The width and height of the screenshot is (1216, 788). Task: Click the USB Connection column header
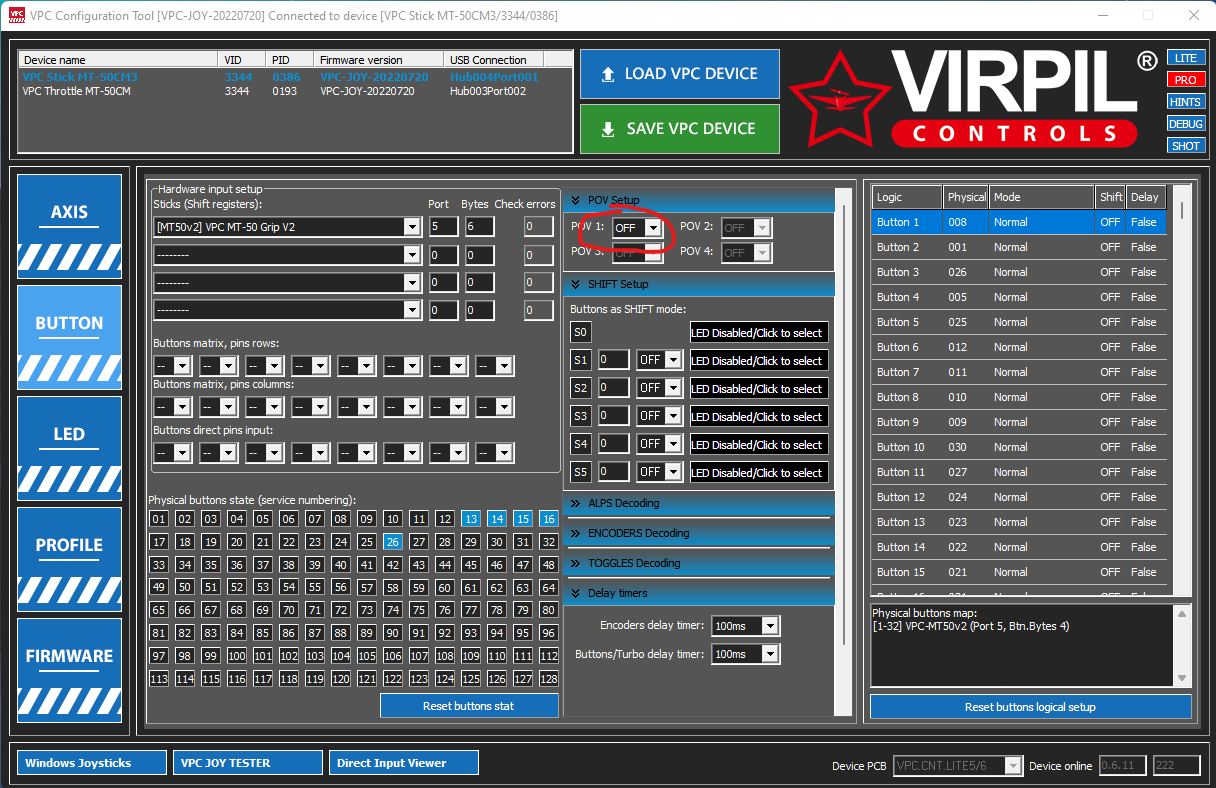click(x=494, y=60)
